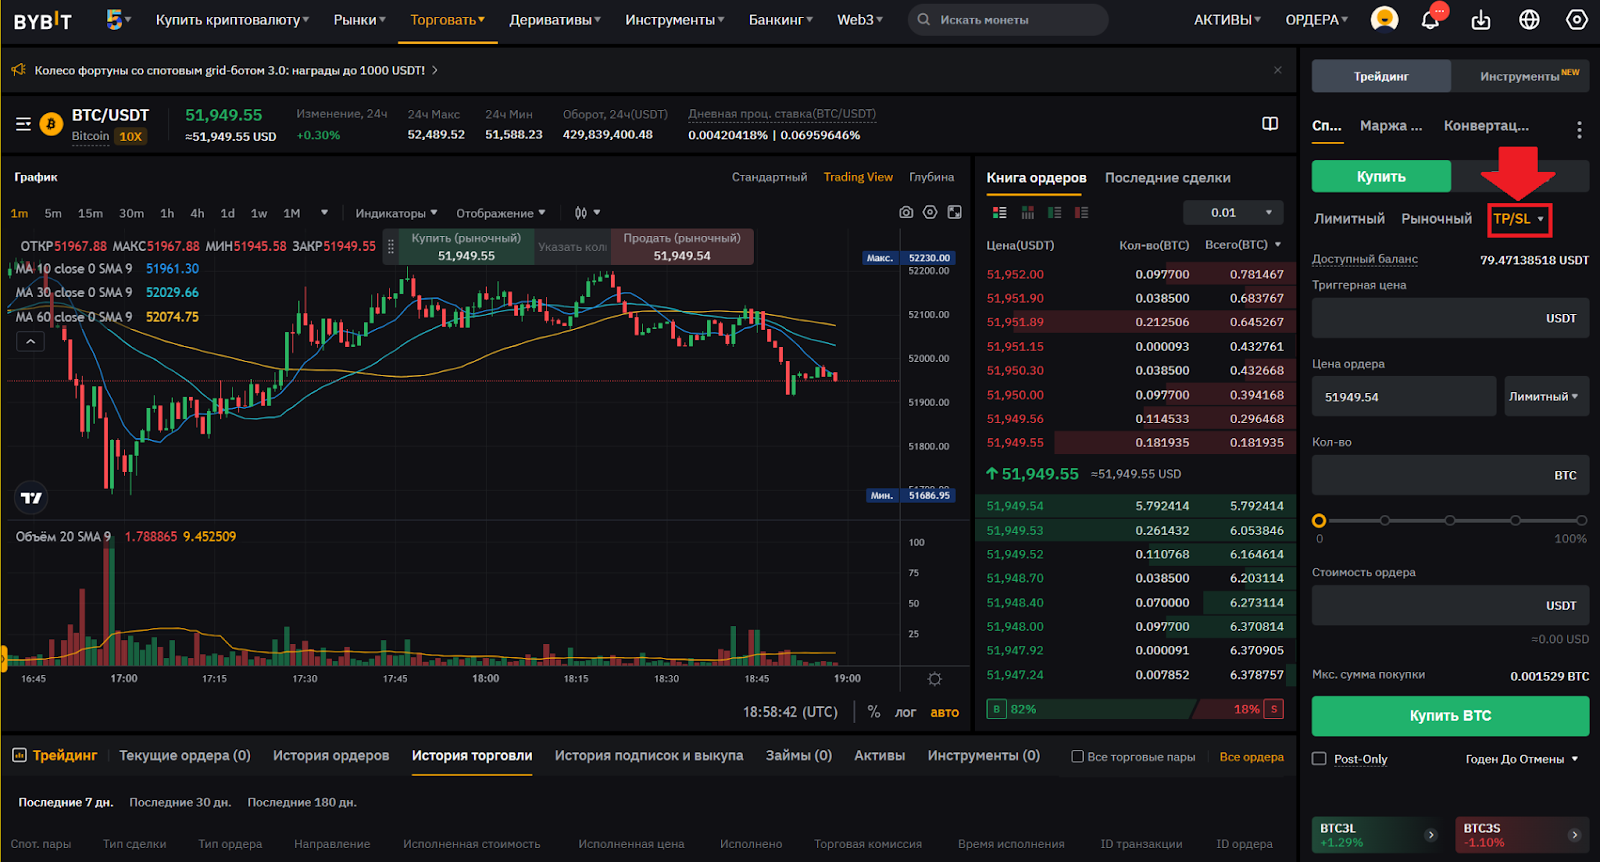Take chart screenshot with camera icon
Image resolution: width=1600 pixels, height=862 pixels.
906,212
